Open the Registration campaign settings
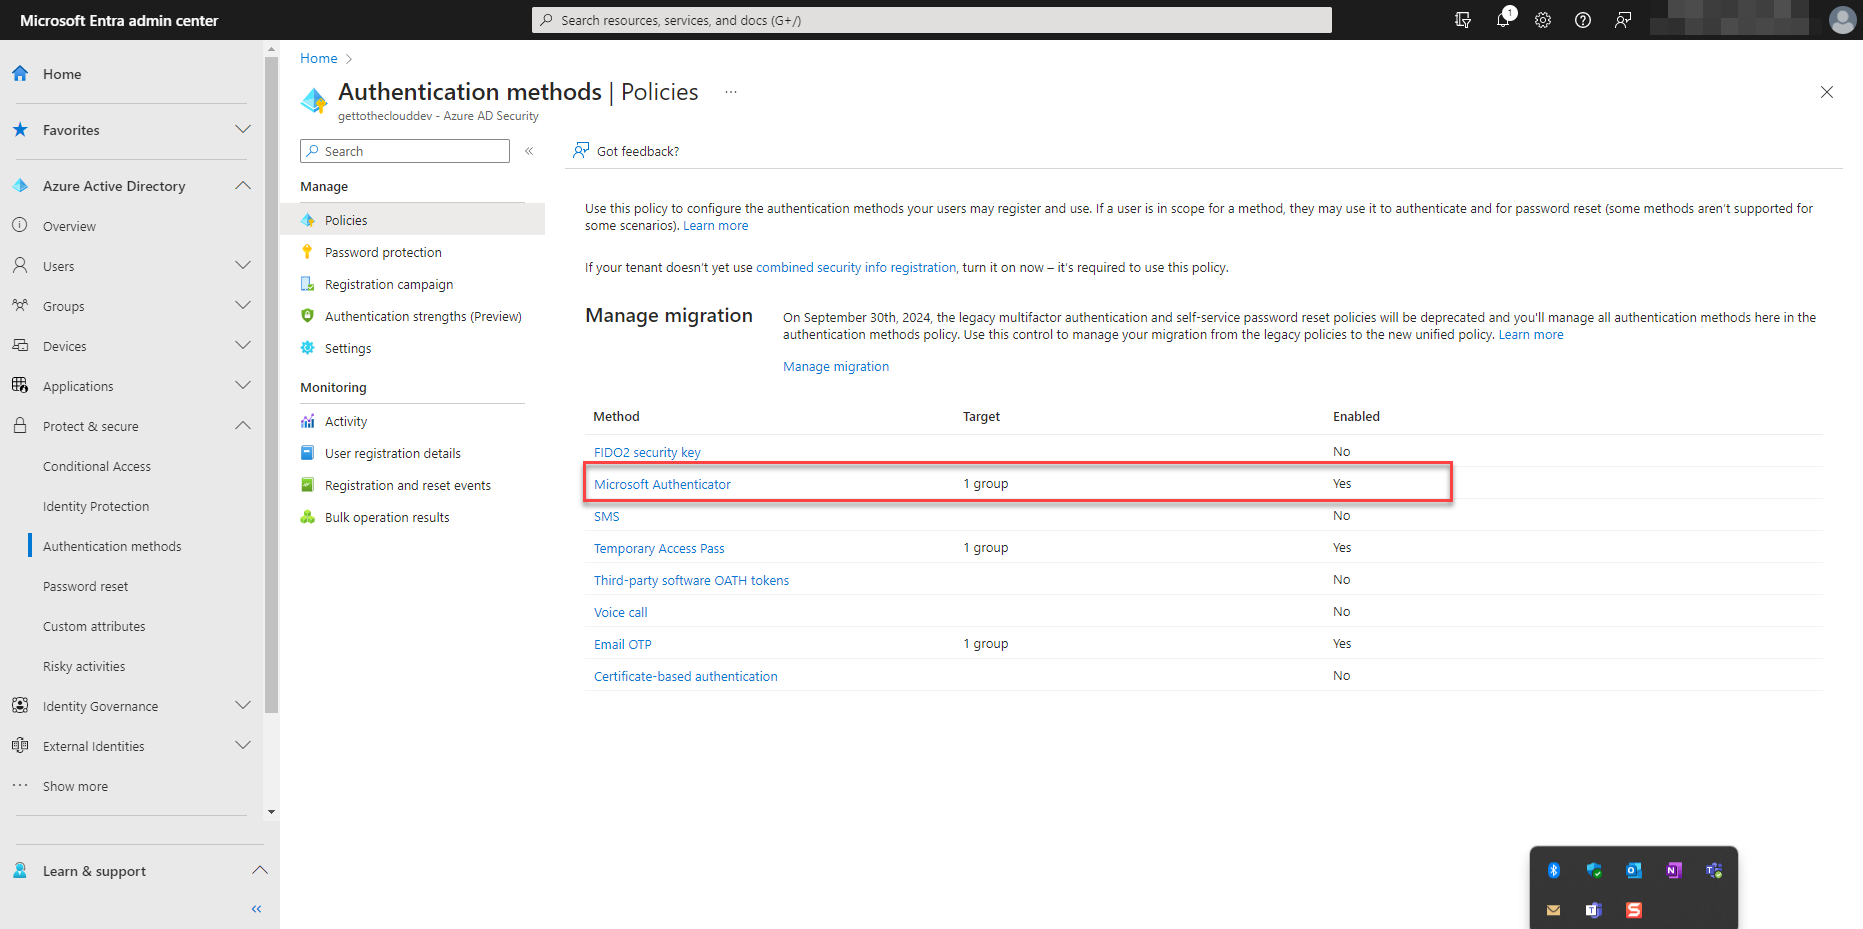The width and height of the screenshot is (1863, 929). [388, 284]
